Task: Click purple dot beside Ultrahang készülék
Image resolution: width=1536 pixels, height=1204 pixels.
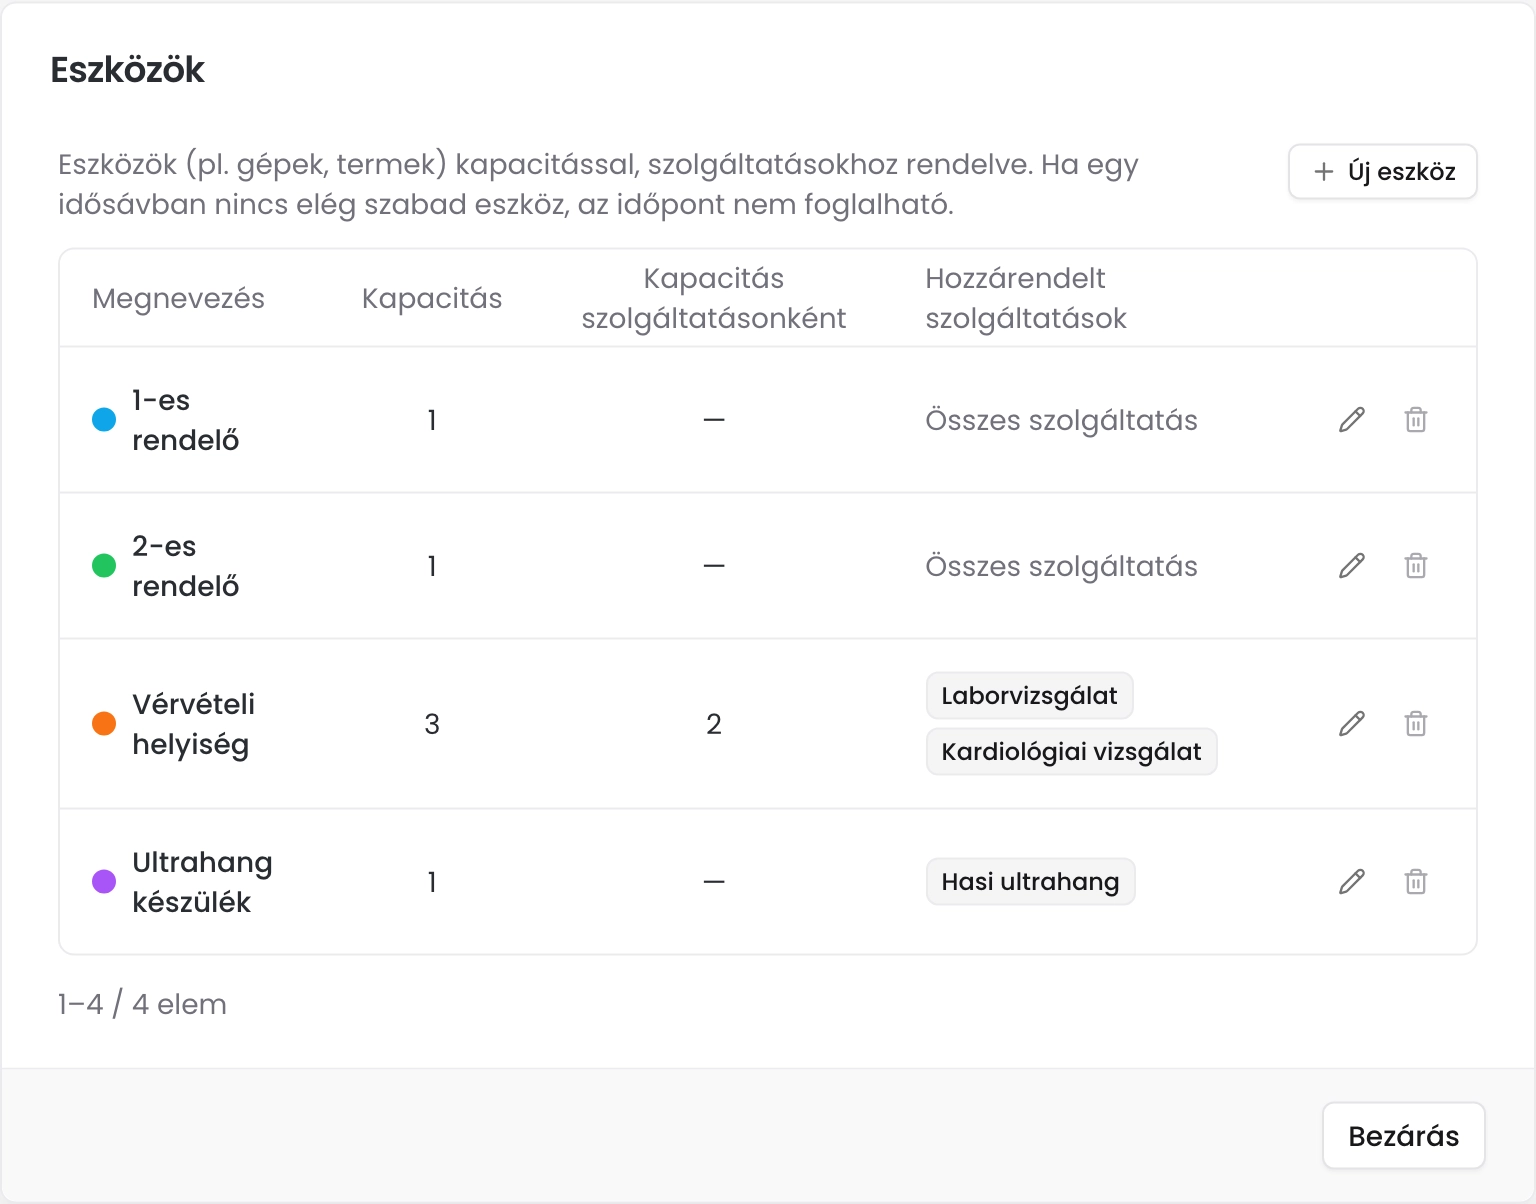Action: tap(104, 882)
